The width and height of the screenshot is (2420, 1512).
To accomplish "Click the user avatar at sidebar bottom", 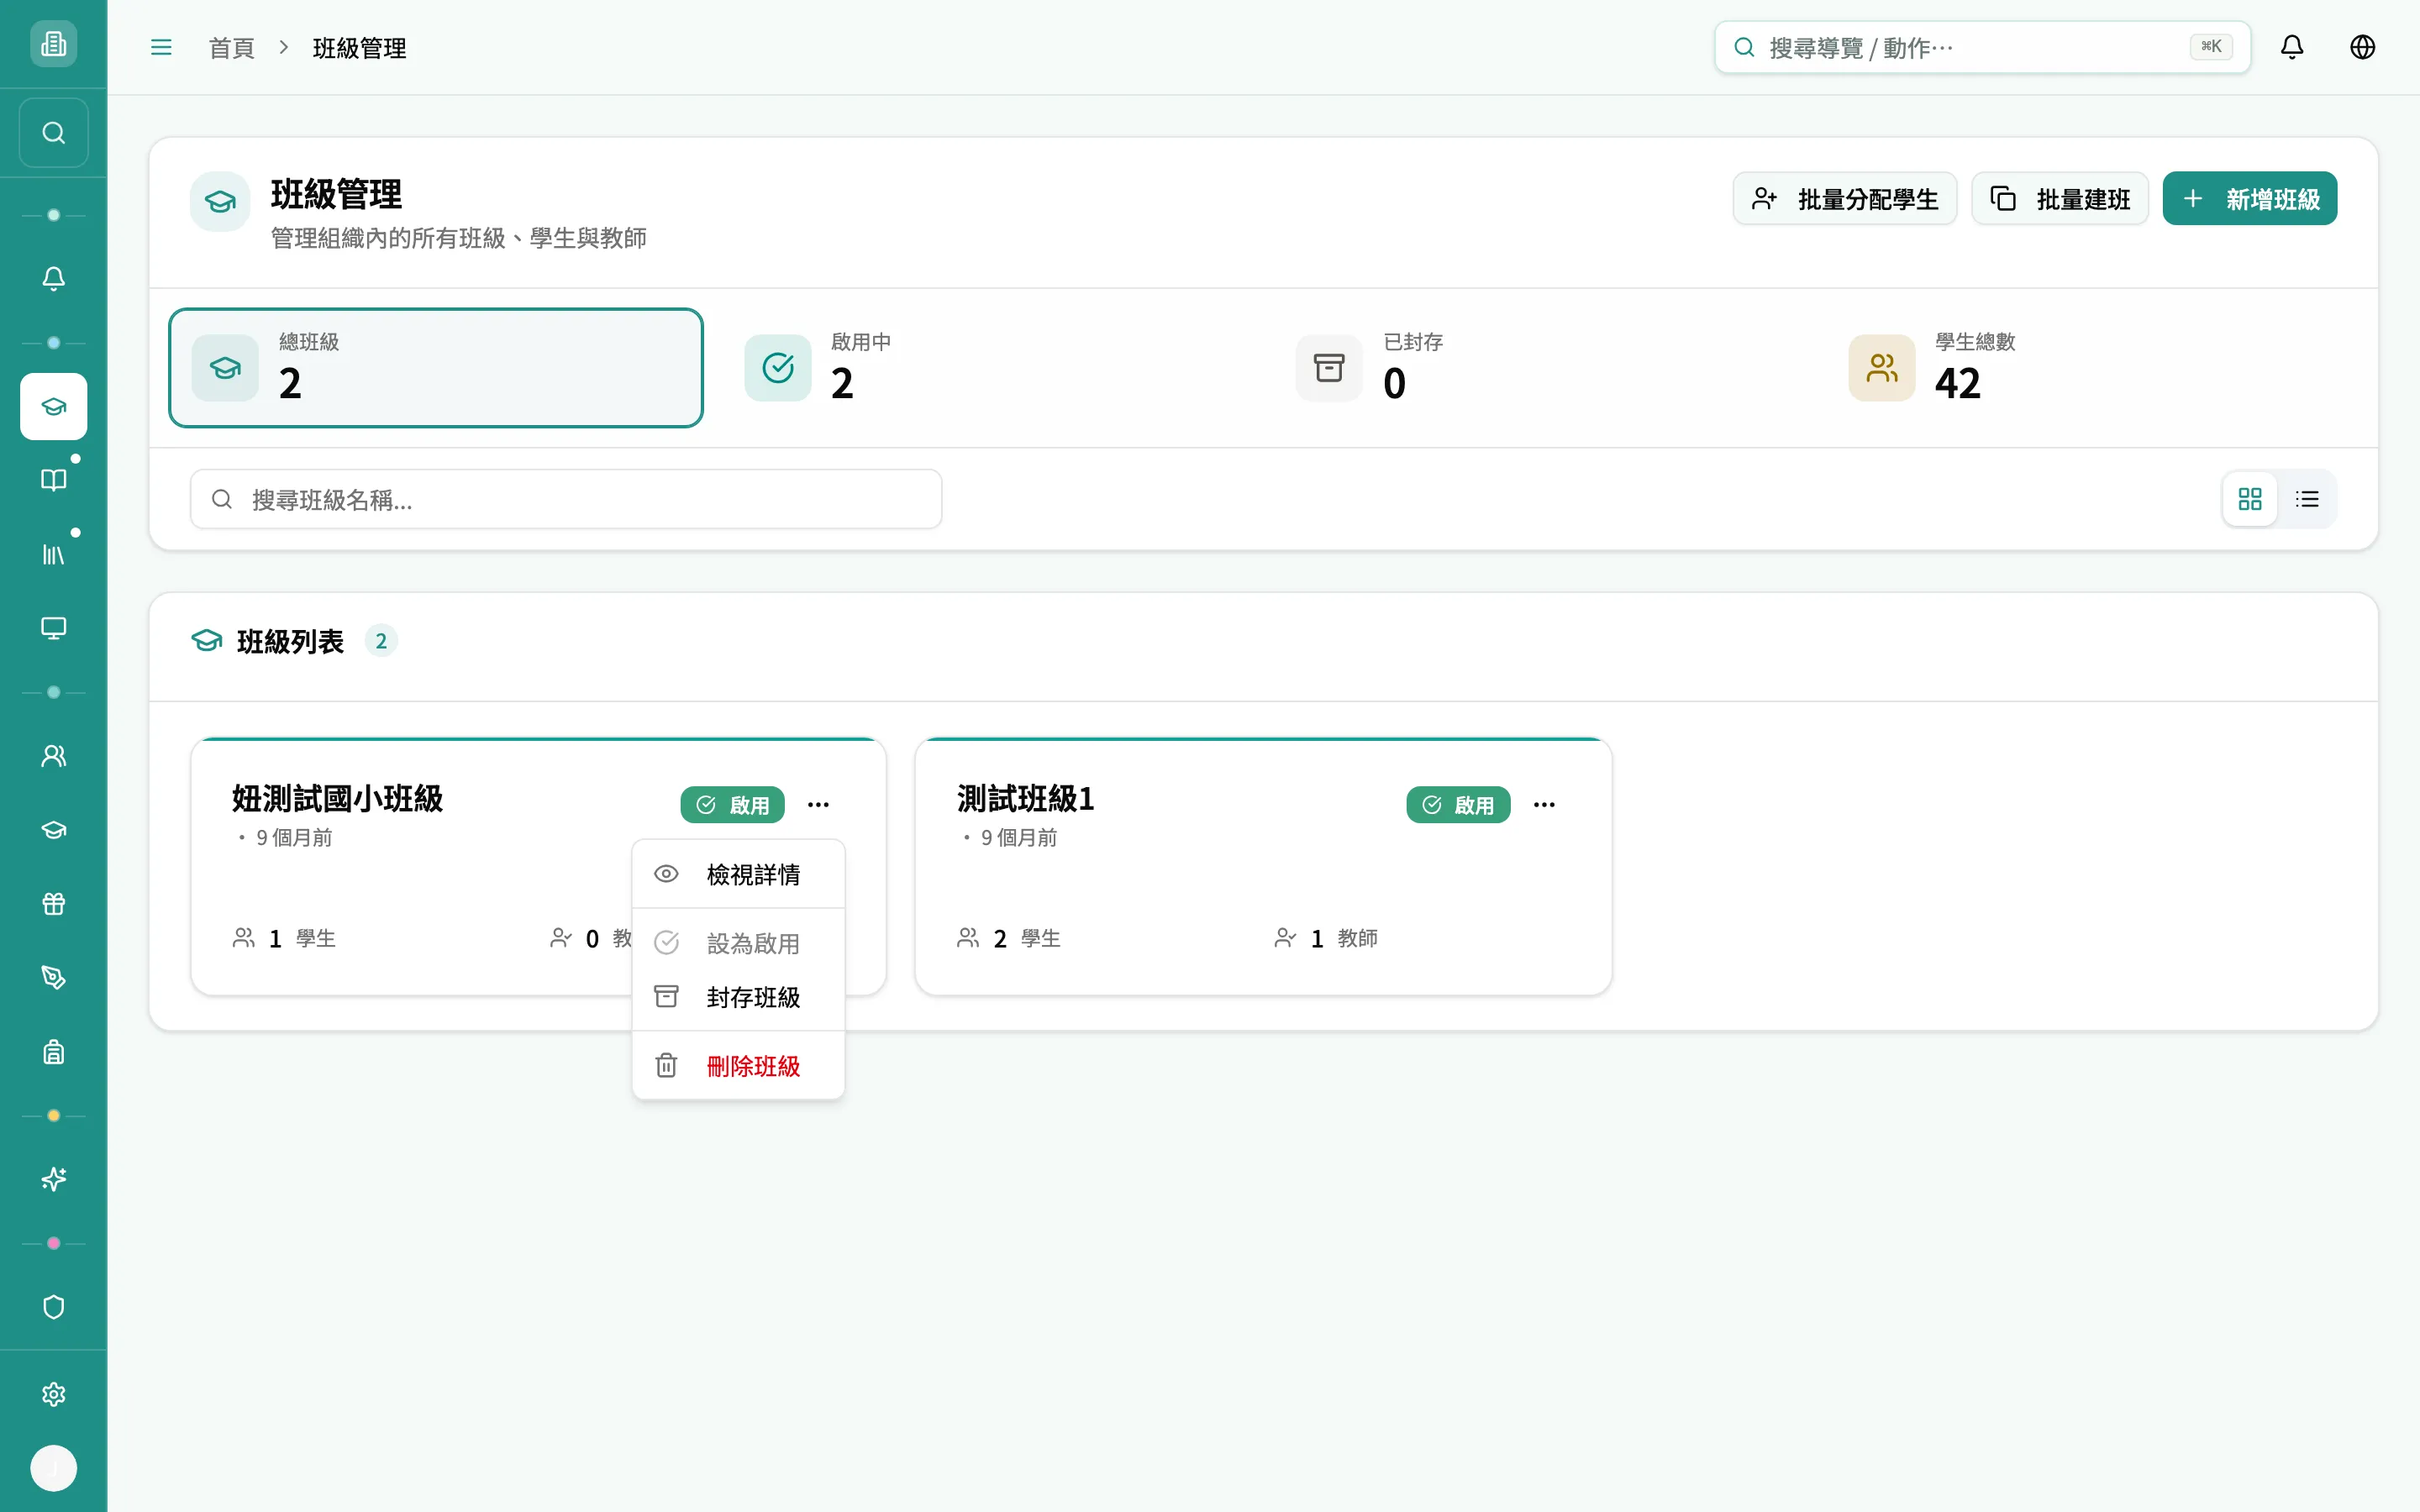I will tap(53, 1468).
